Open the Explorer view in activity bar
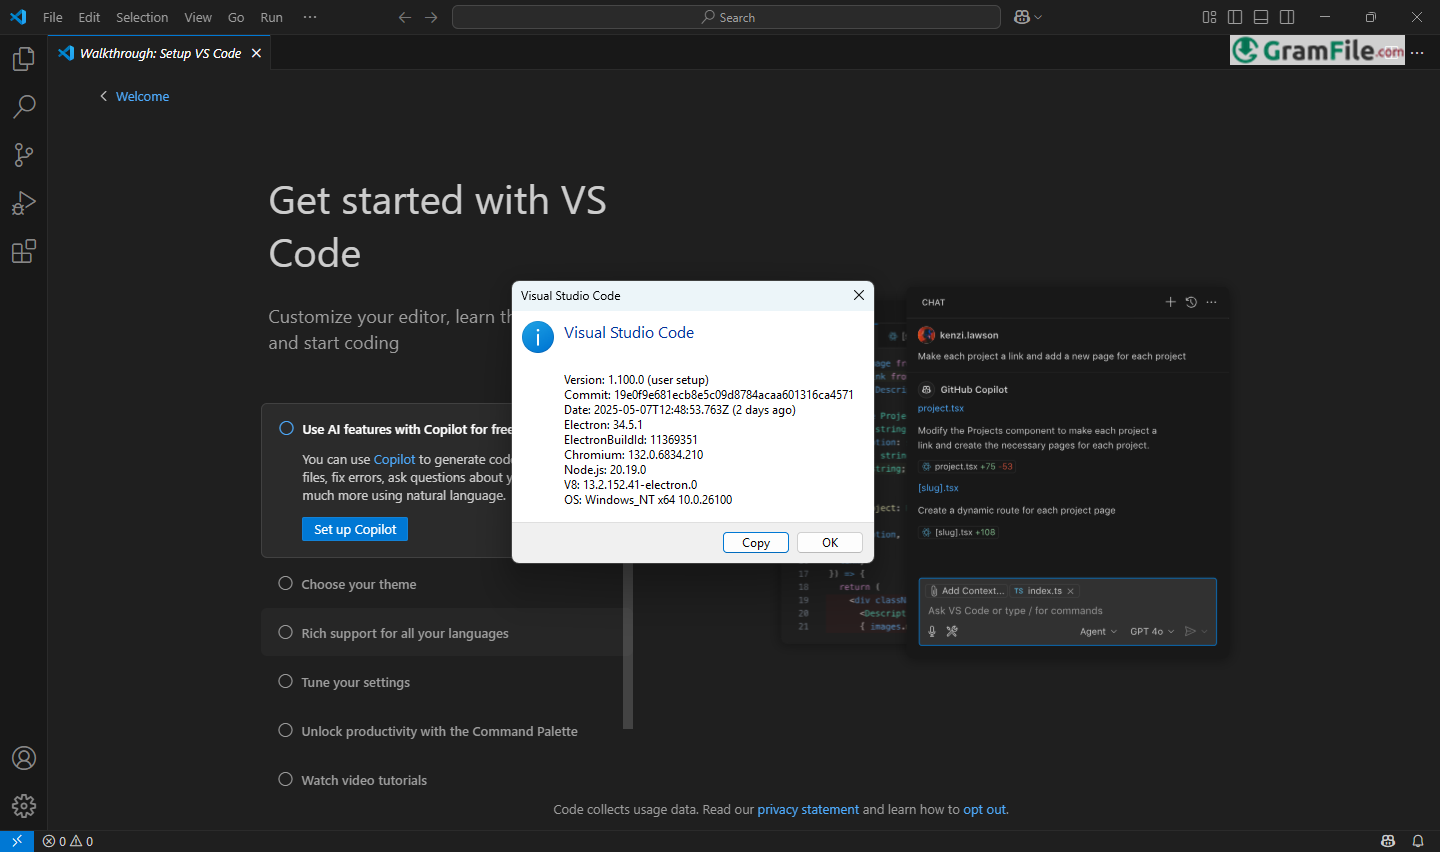This screenshot has height=852, width=1440. [24, 59]
